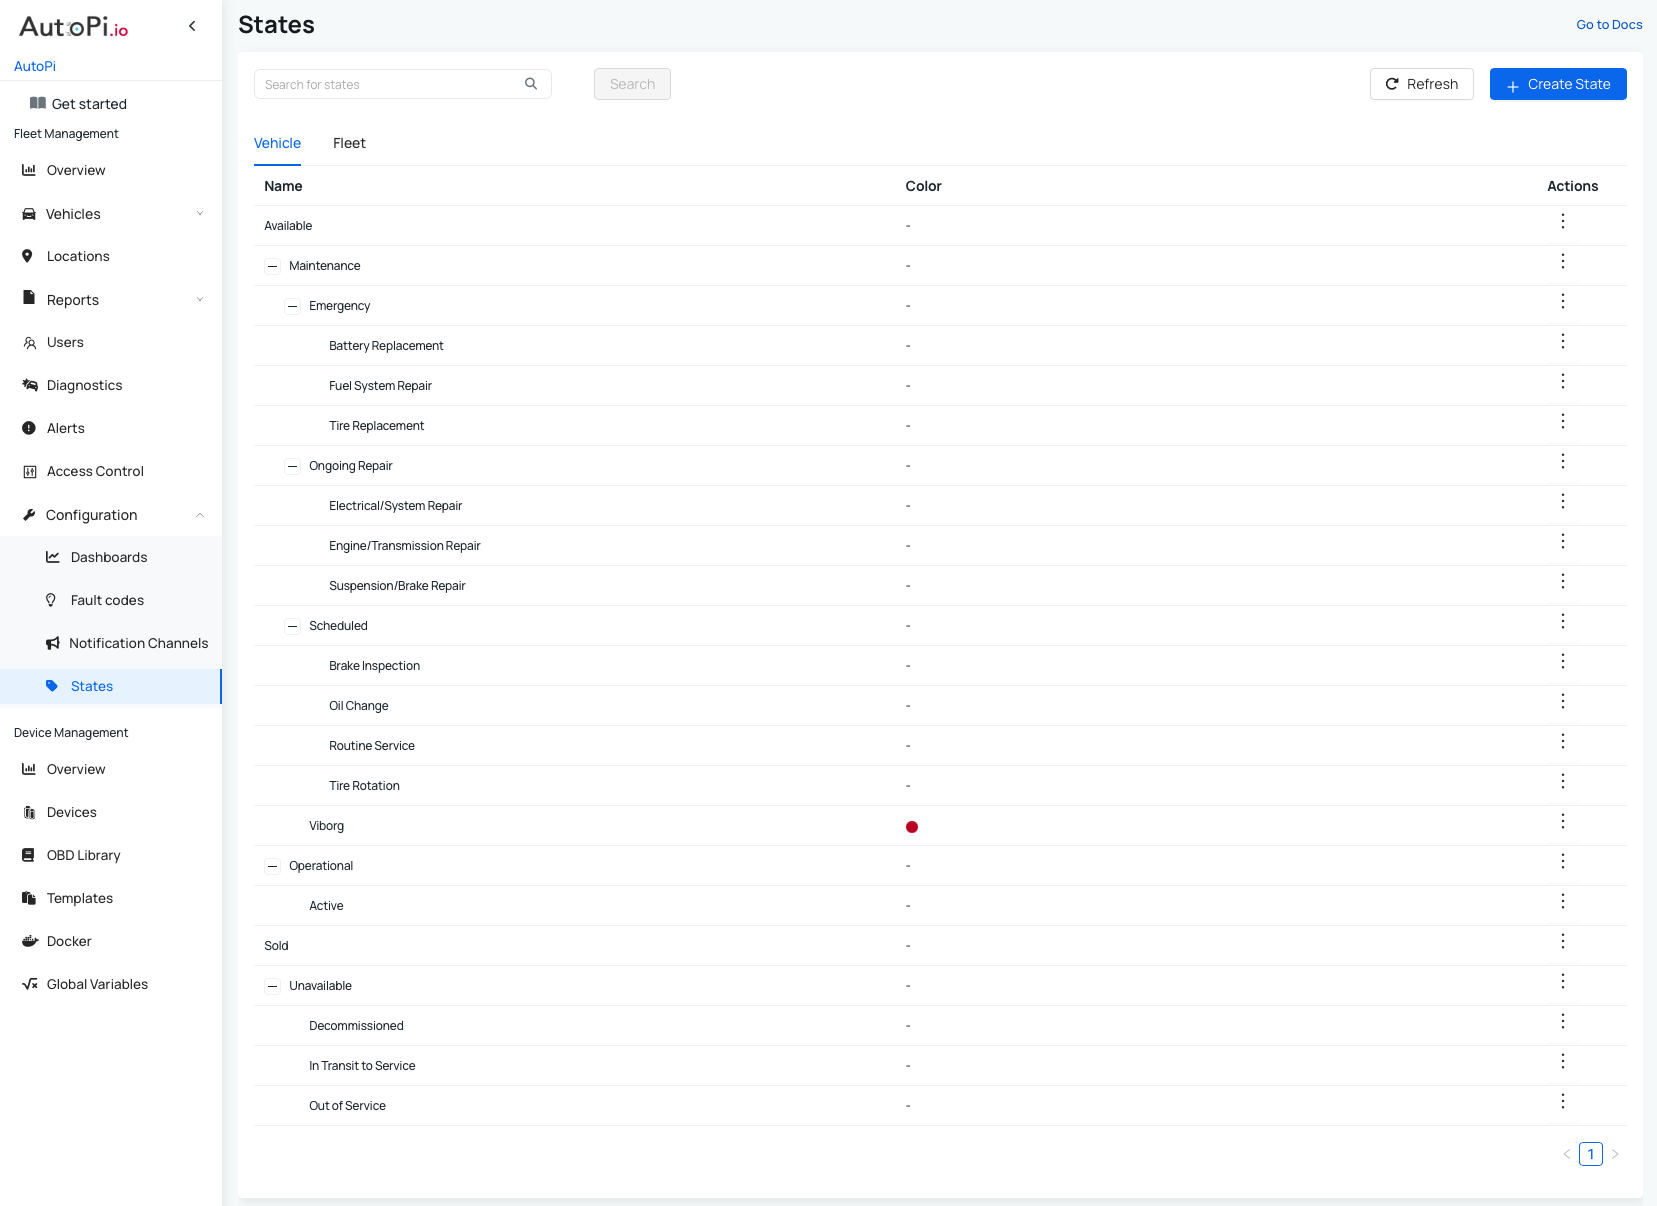The height and width of the screenshot is (1206, 1657).
Task: Refresh the states list
Action: point(1421,84)
